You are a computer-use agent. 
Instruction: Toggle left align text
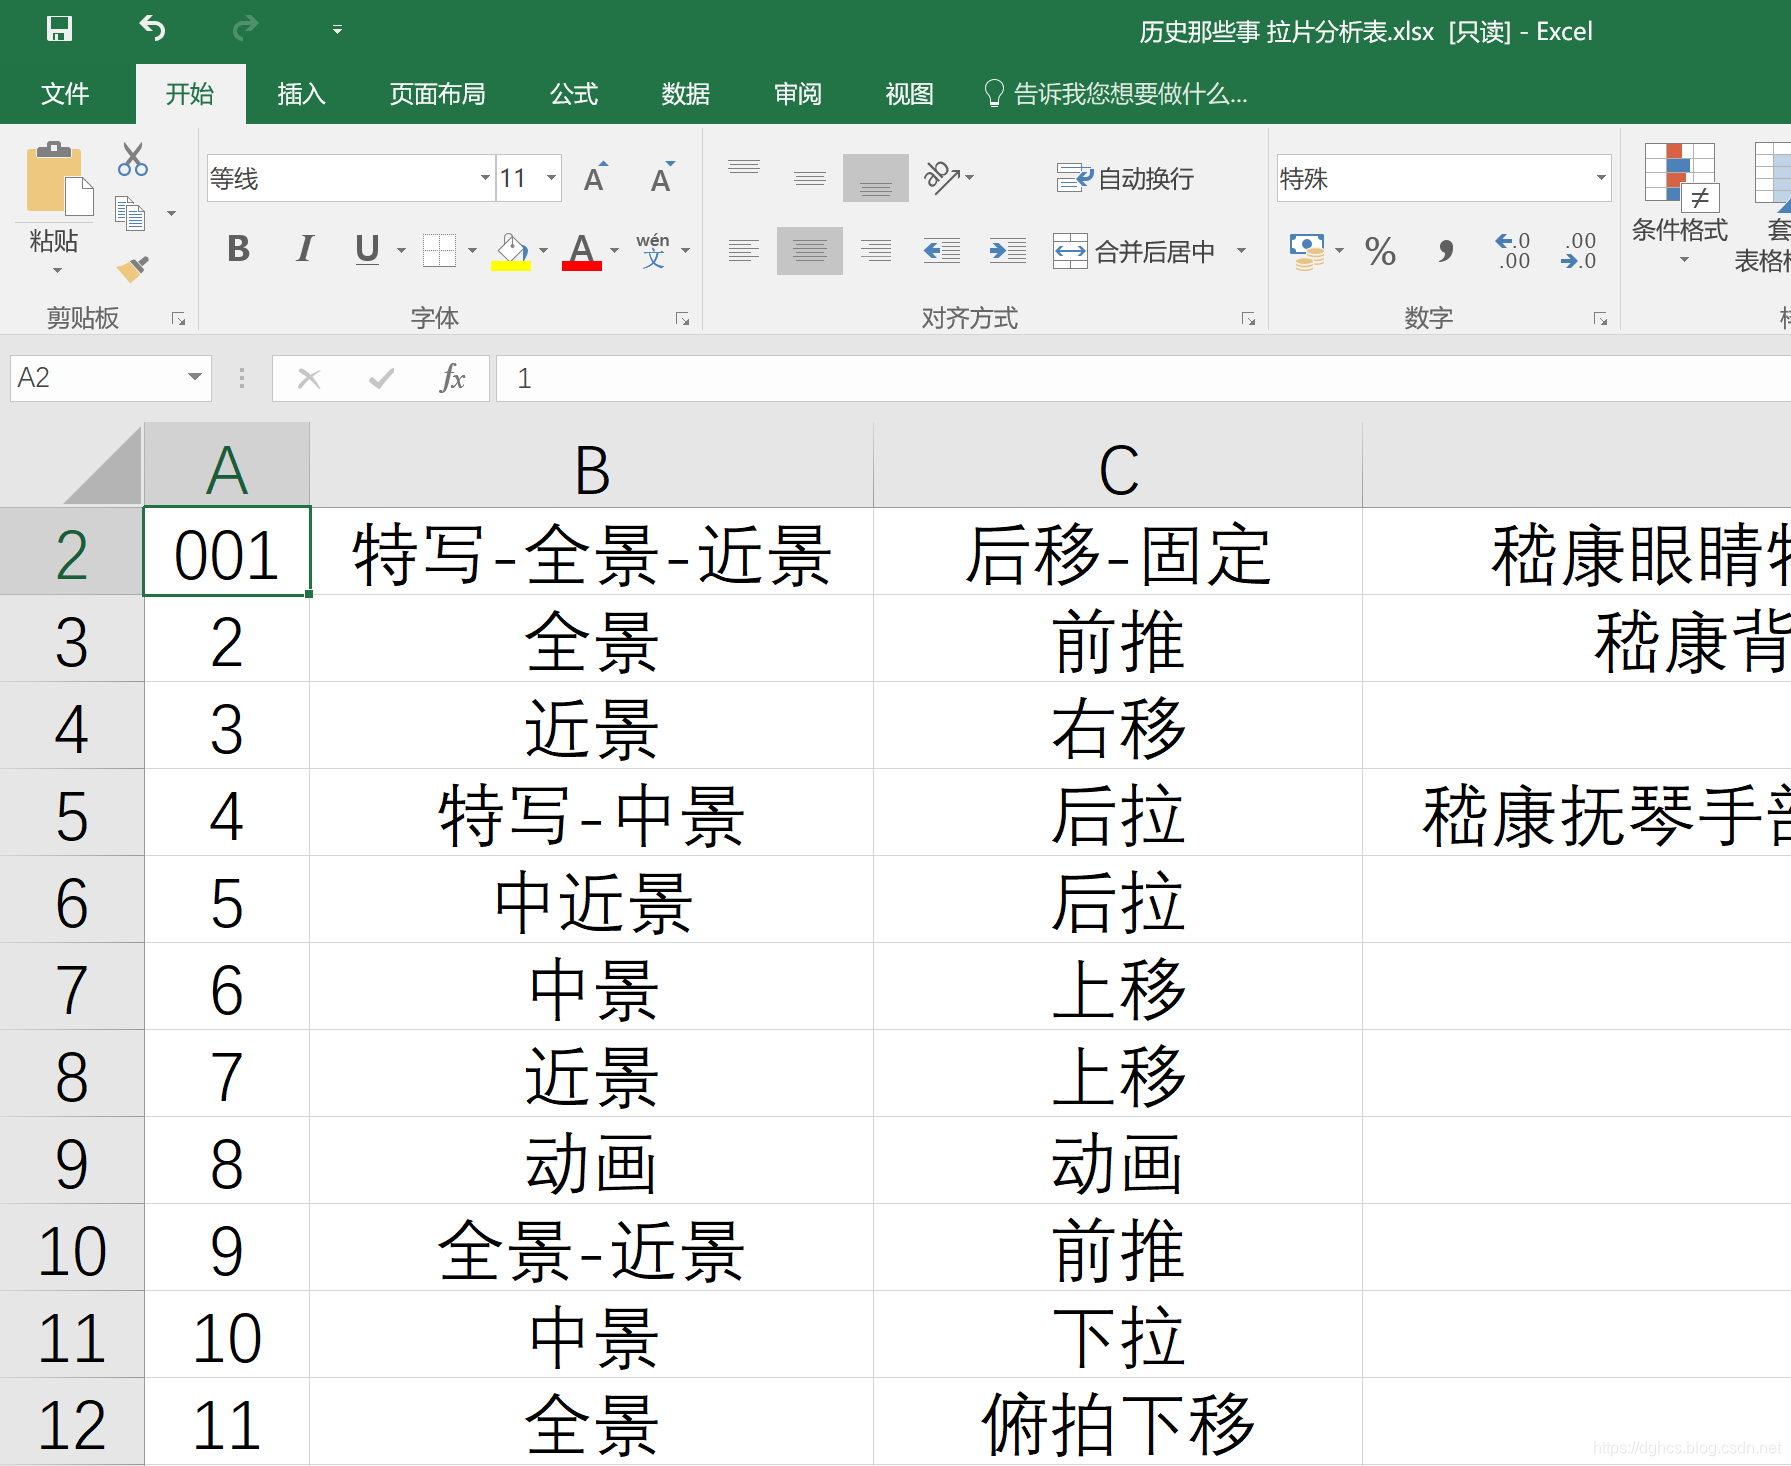[743, 250]
